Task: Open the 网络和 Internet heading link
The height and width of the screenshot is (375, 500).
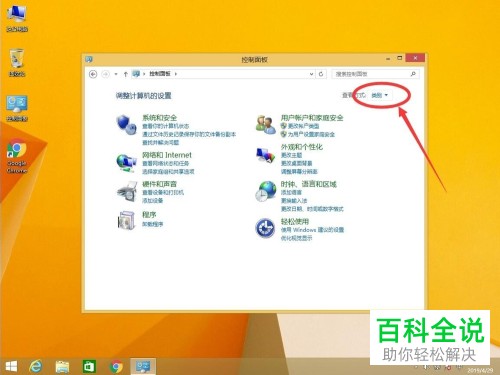Action: click(167, 155)
